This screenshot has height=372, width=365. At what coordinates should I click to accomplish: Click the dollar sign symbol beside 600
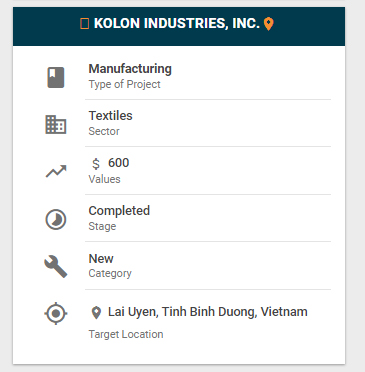96,164
